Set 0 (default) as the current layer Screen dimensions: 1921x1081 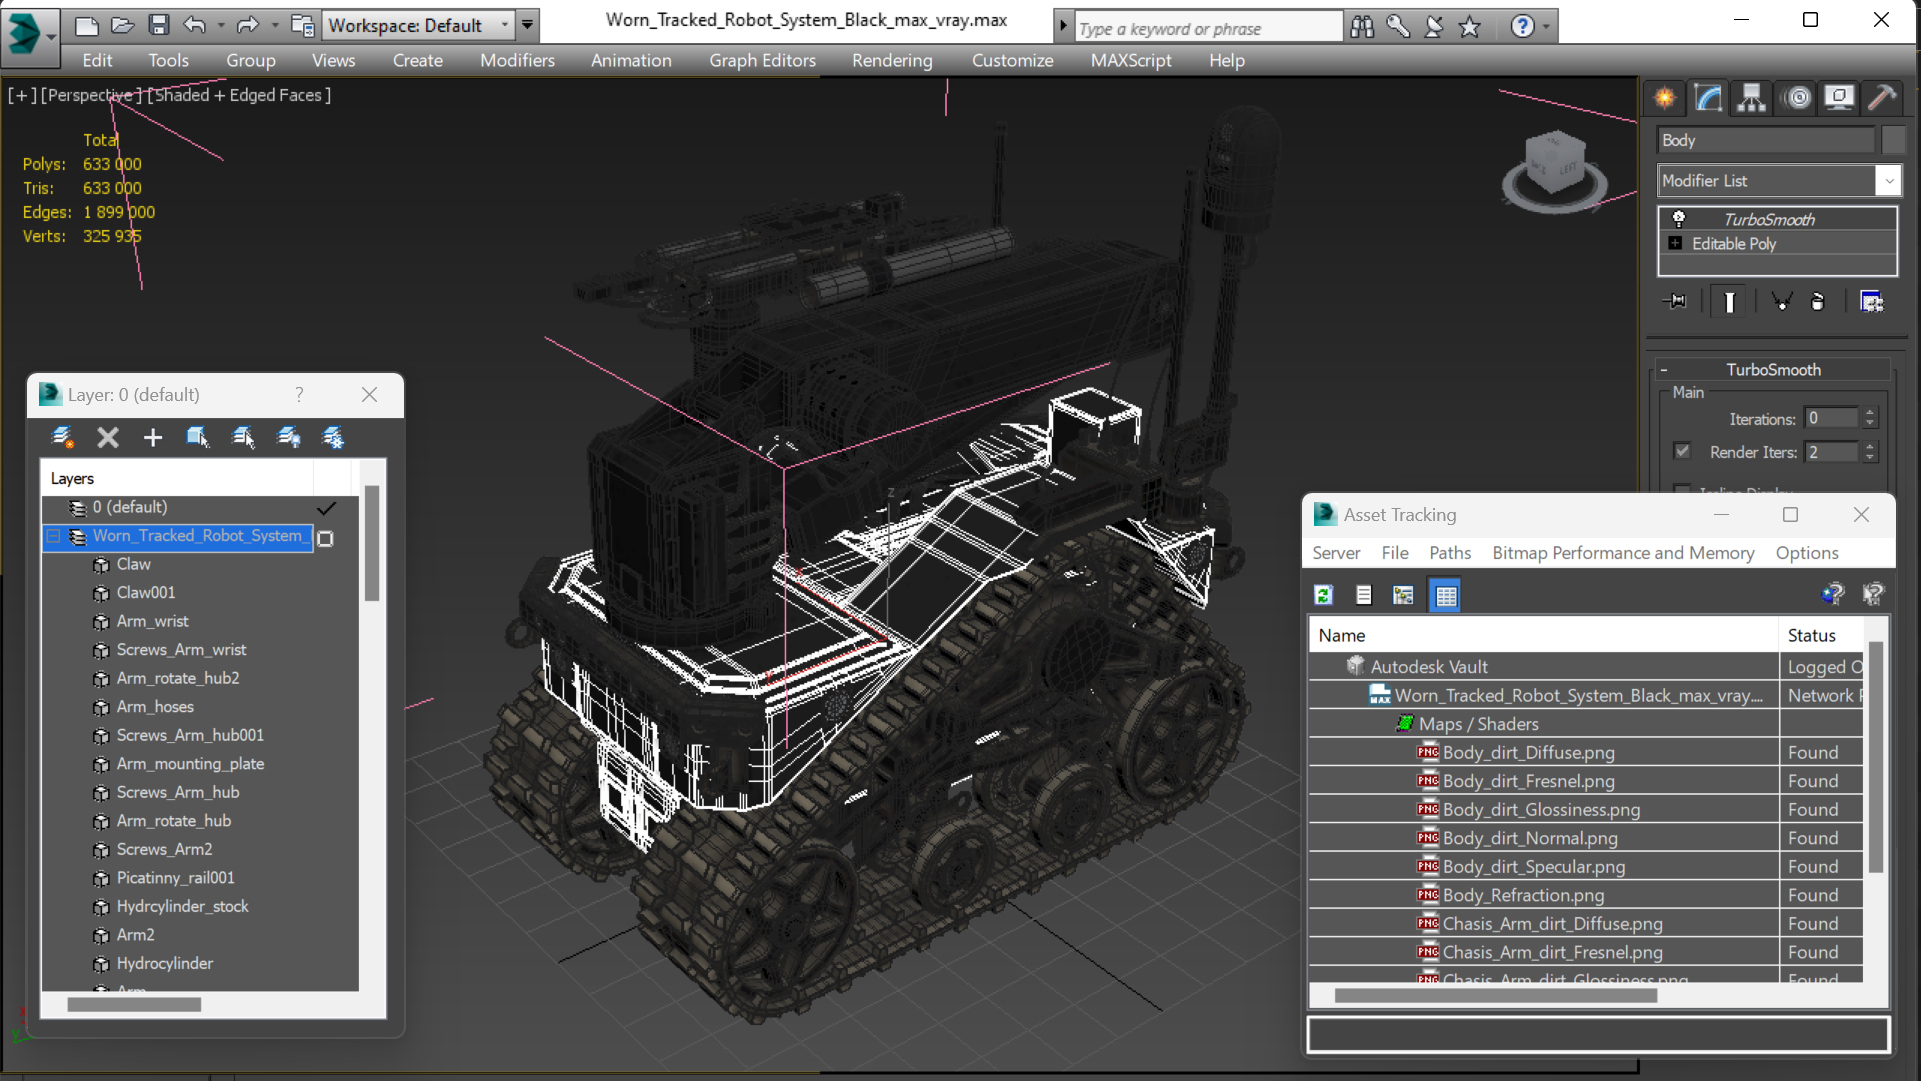(326, 508)
